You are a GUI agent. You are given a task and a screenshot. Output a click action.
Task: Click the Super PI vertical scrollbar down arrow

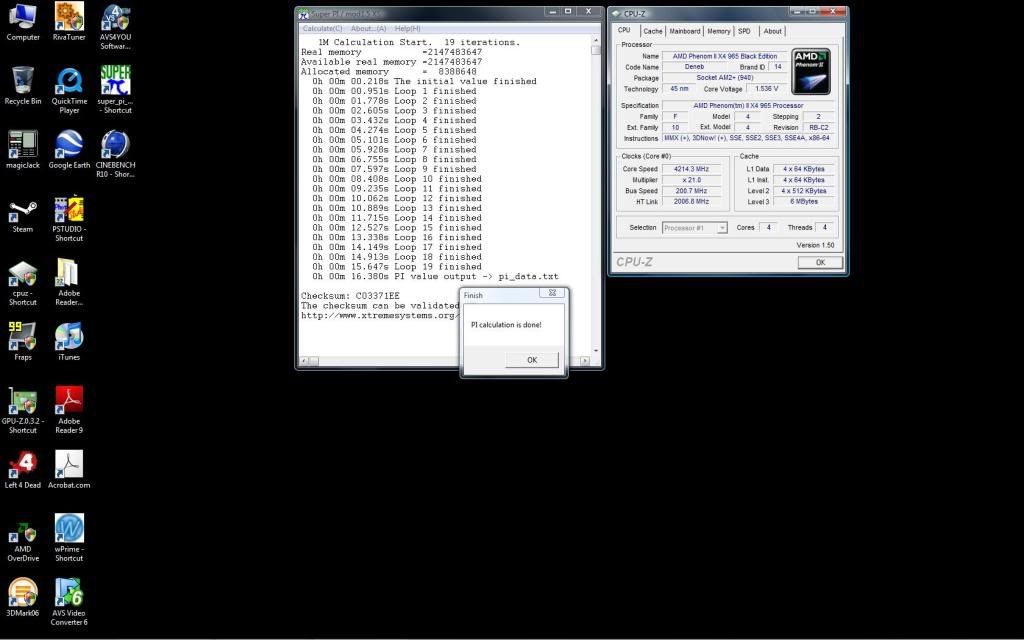point(596,351)
